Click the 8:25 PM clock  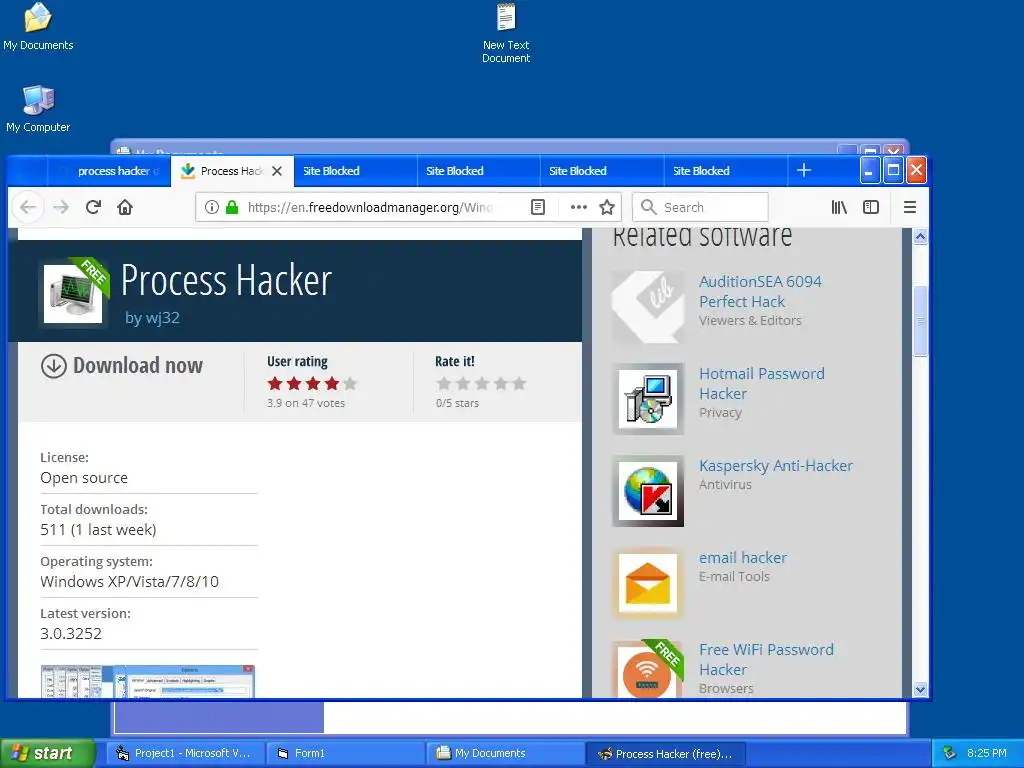pos(987,753)
